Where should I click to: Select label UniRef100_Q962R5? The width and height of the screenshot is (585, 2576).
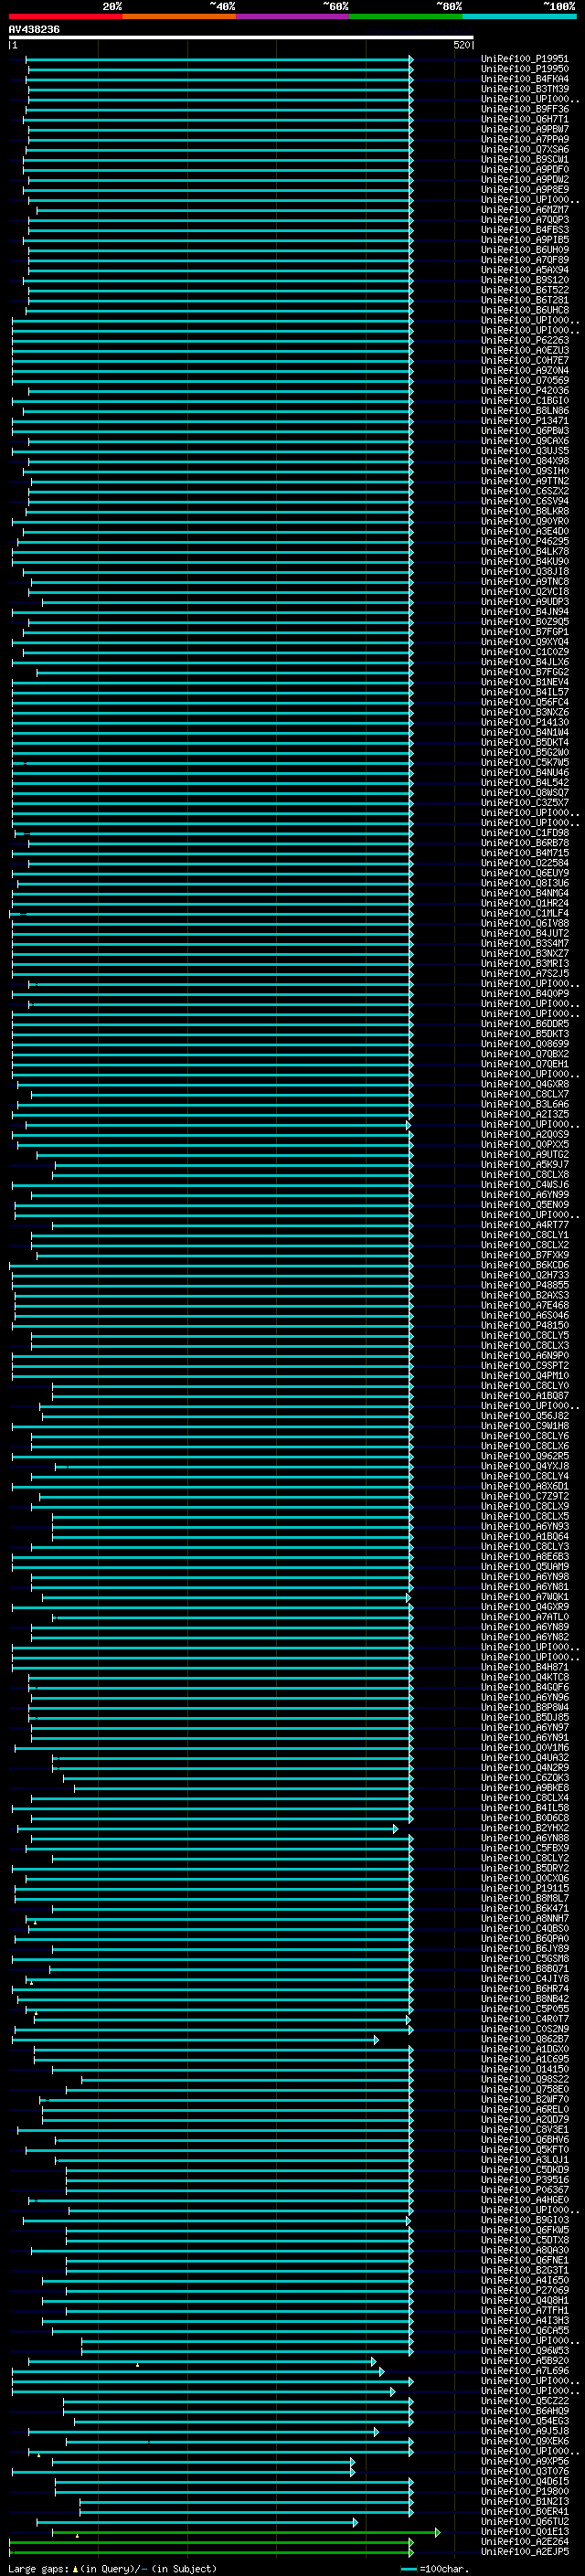(525, 1456)
